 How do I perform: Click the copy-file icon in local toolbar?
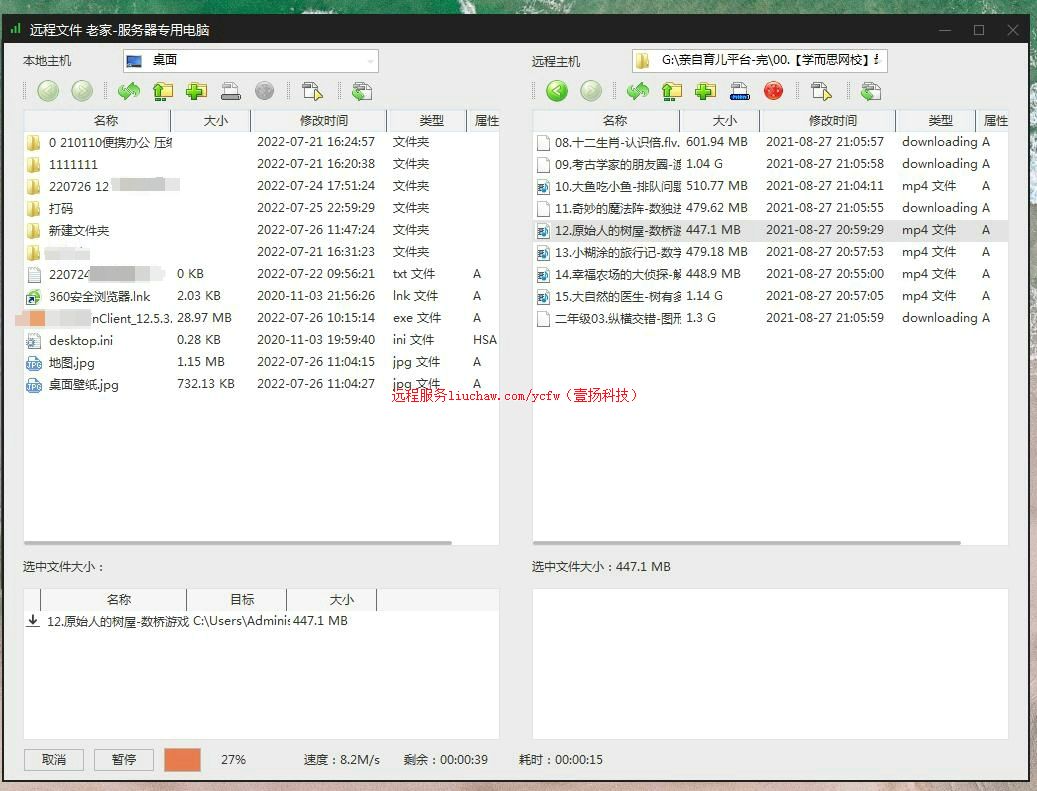click(312, 91)
